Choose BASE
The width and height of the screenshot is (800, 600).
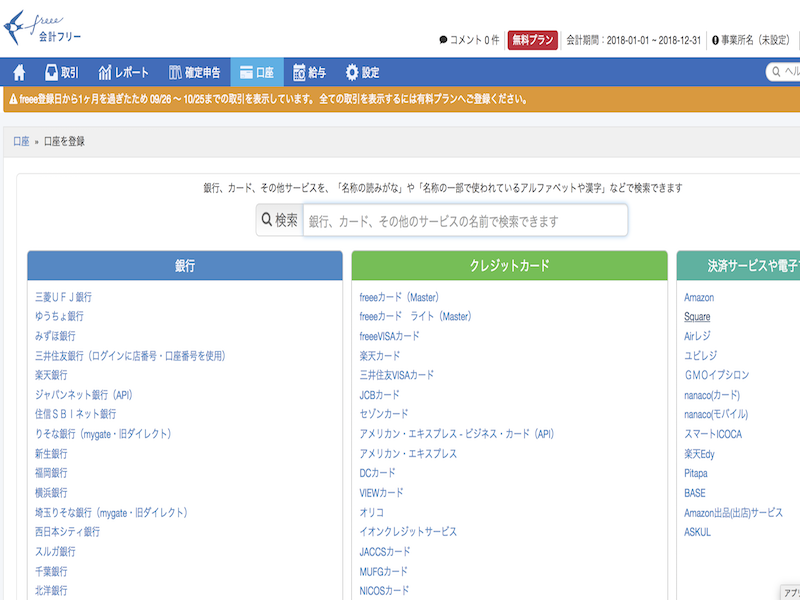pos(695,493)
